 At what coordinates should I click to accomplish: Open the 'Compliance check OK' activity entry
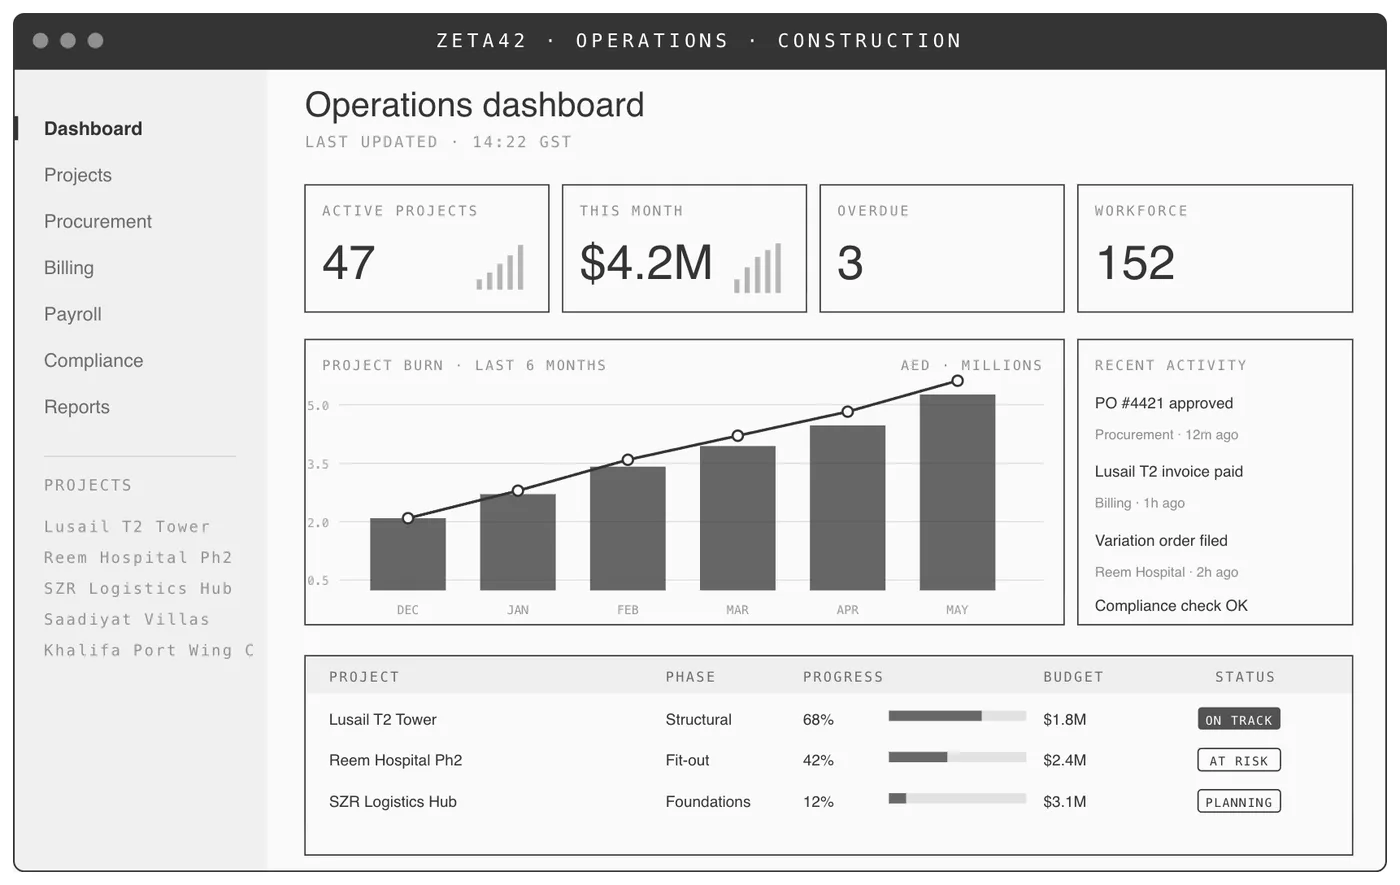click(1171, 606)
